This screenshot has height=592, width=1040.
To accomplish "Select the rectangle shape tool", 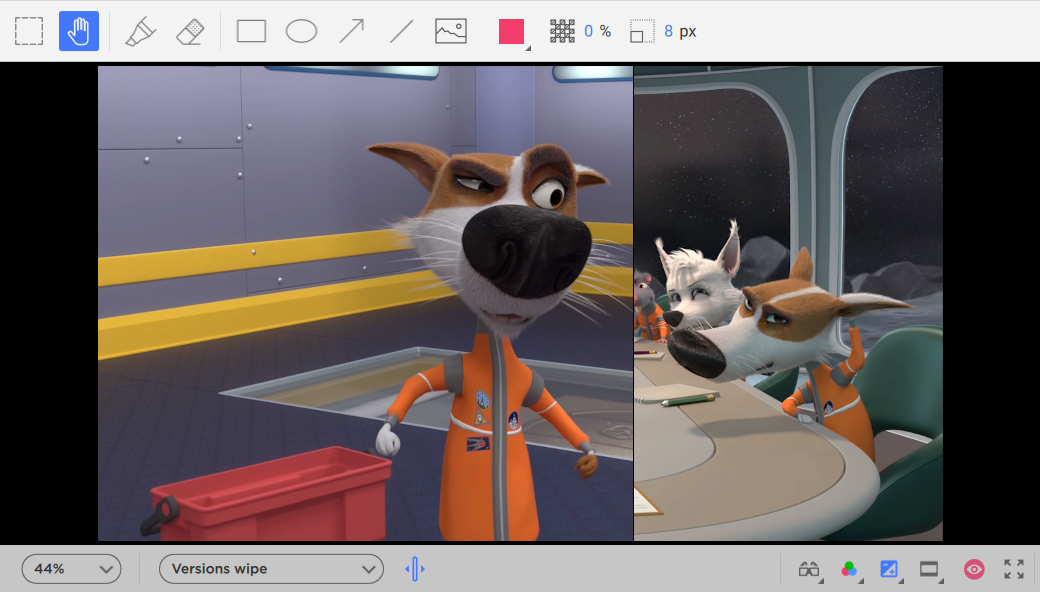I will tap(251, 31).
